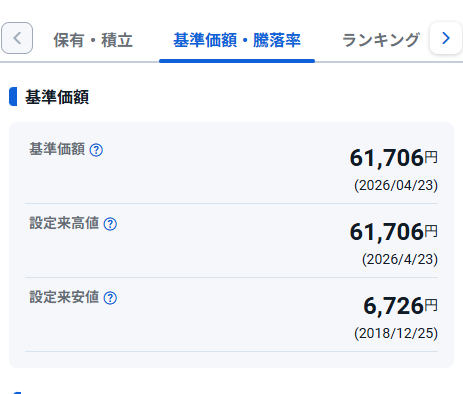Image resolution: width=463 pixels, height=394 pixels.
Task: Open the 保有・積立 tab
Action: point(93,40)
